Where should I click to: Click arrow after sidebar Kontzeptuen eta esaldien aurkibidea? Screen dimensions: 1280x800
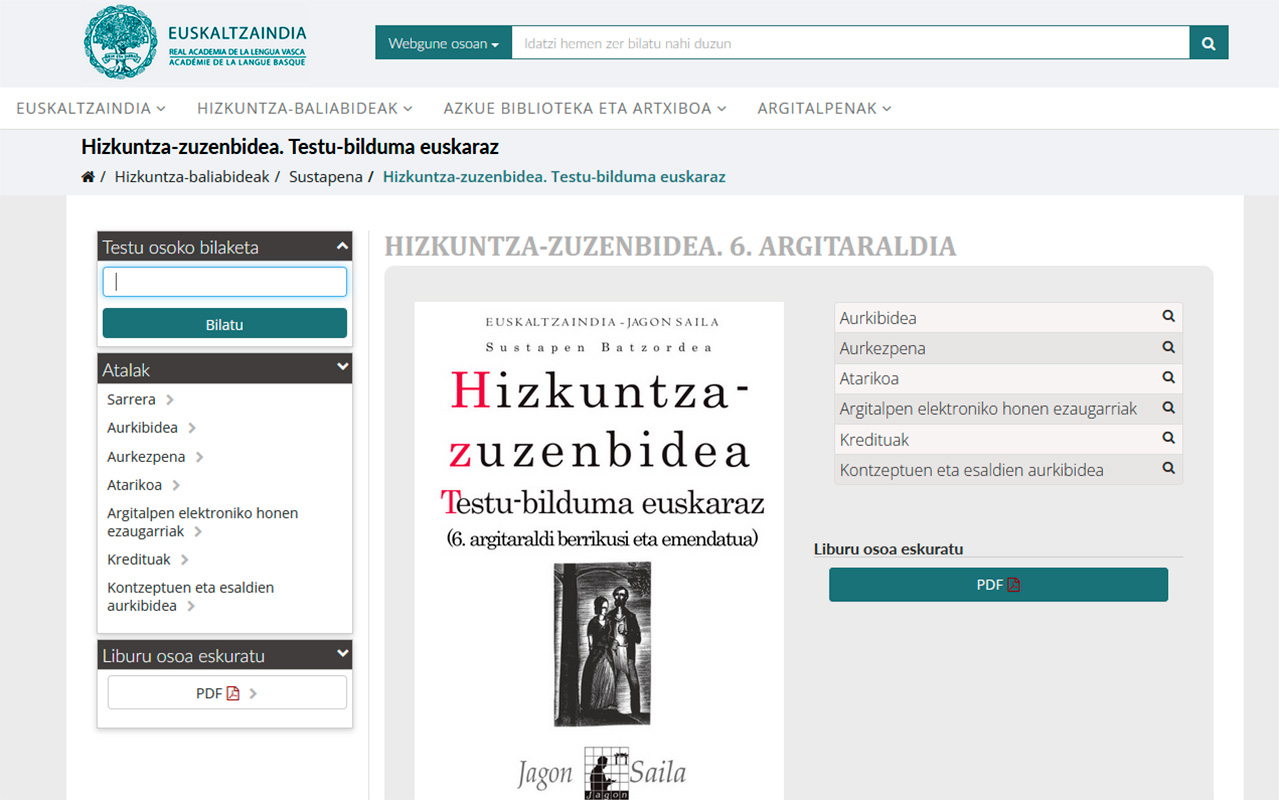[191, 606]
